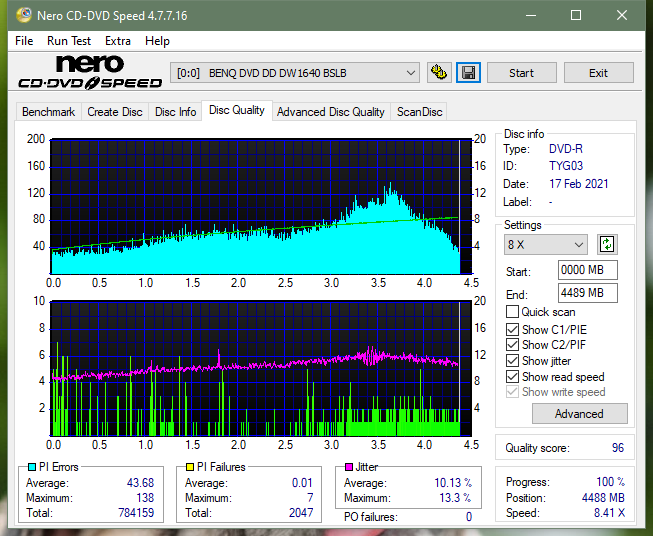Screen dimensions: 653x536
Task: Switch to Advanced Disc Quality tab
Action: pyautogui.click(x=331, y=112)
